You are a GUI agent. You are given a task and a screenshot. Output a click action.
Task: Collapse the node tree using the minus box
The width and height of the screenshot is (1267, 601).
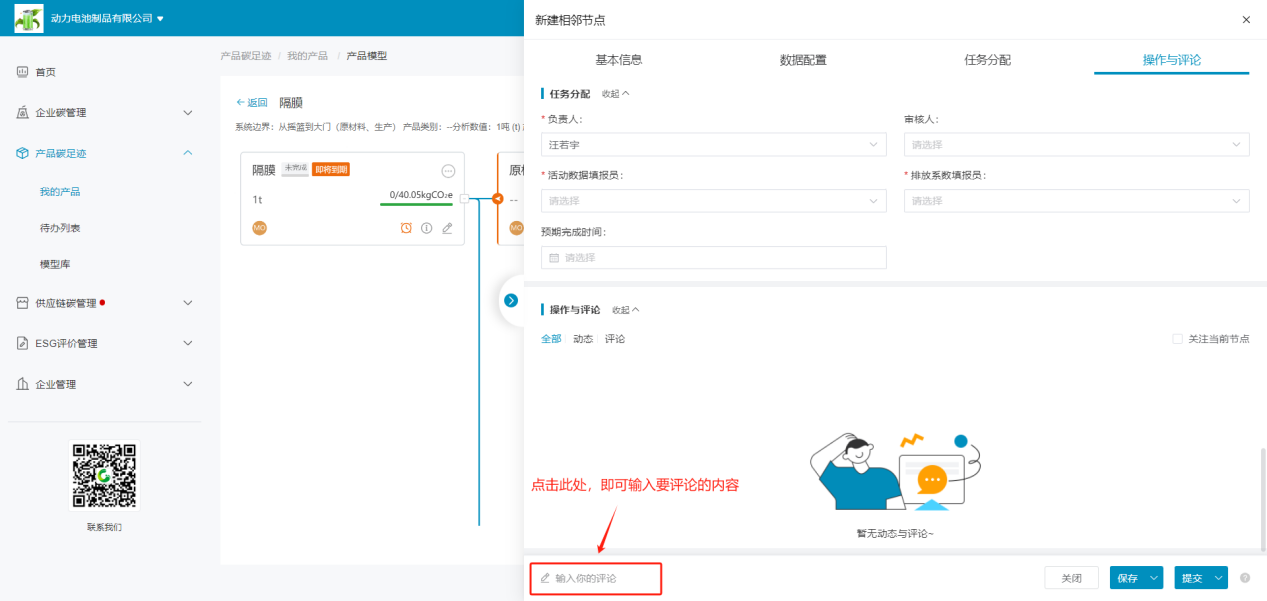point(465,198)
